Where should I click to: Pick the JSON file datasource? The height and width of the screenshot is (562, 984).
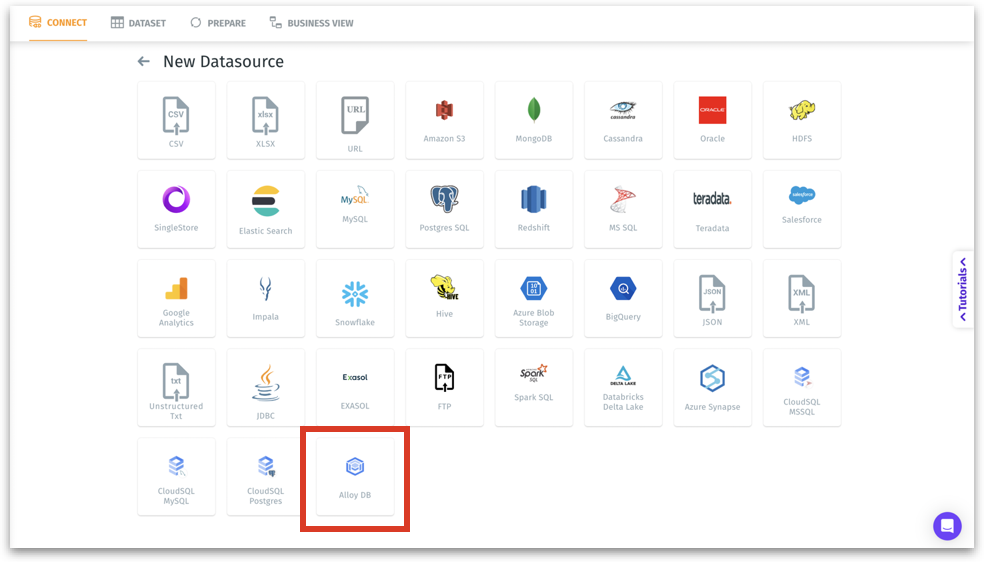[x=712, y=299]
